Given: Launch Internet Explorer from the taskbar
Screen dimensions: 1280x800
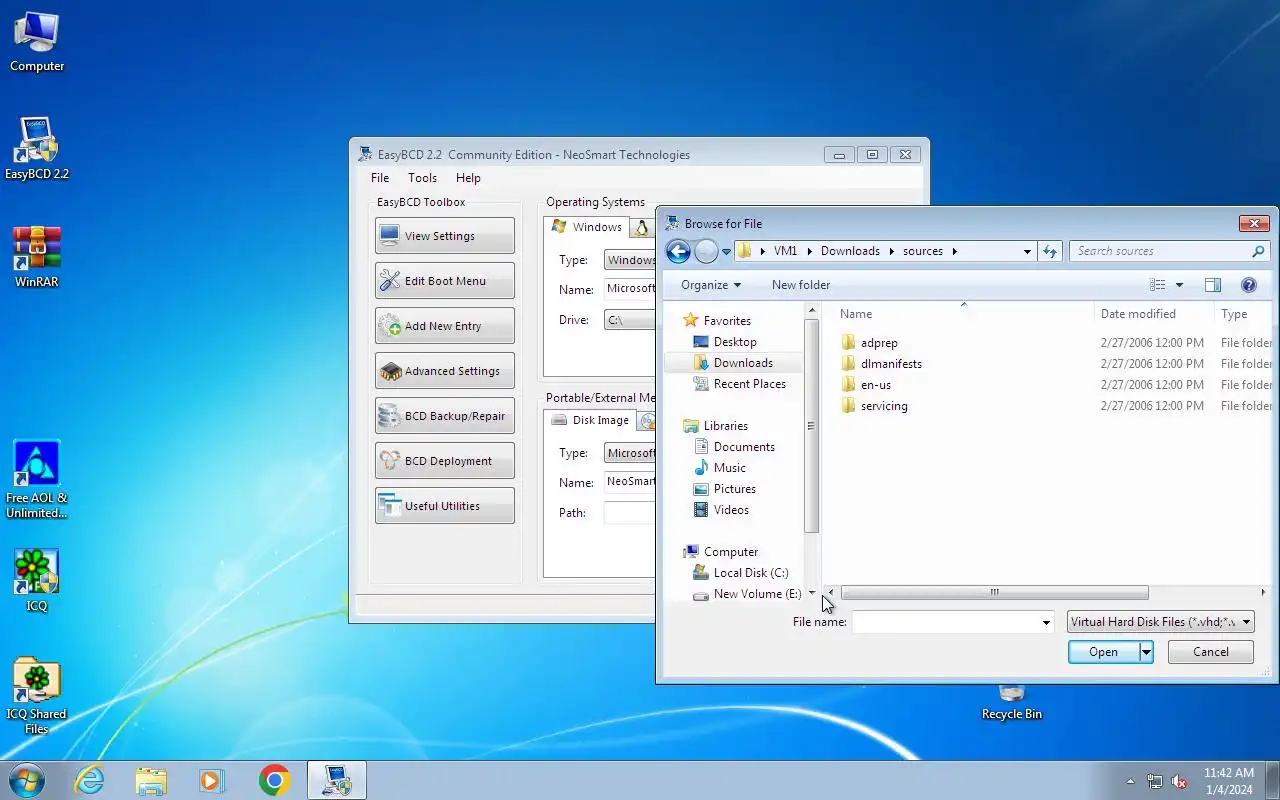Looking at the screenshot, I should (x=90, y=780).
